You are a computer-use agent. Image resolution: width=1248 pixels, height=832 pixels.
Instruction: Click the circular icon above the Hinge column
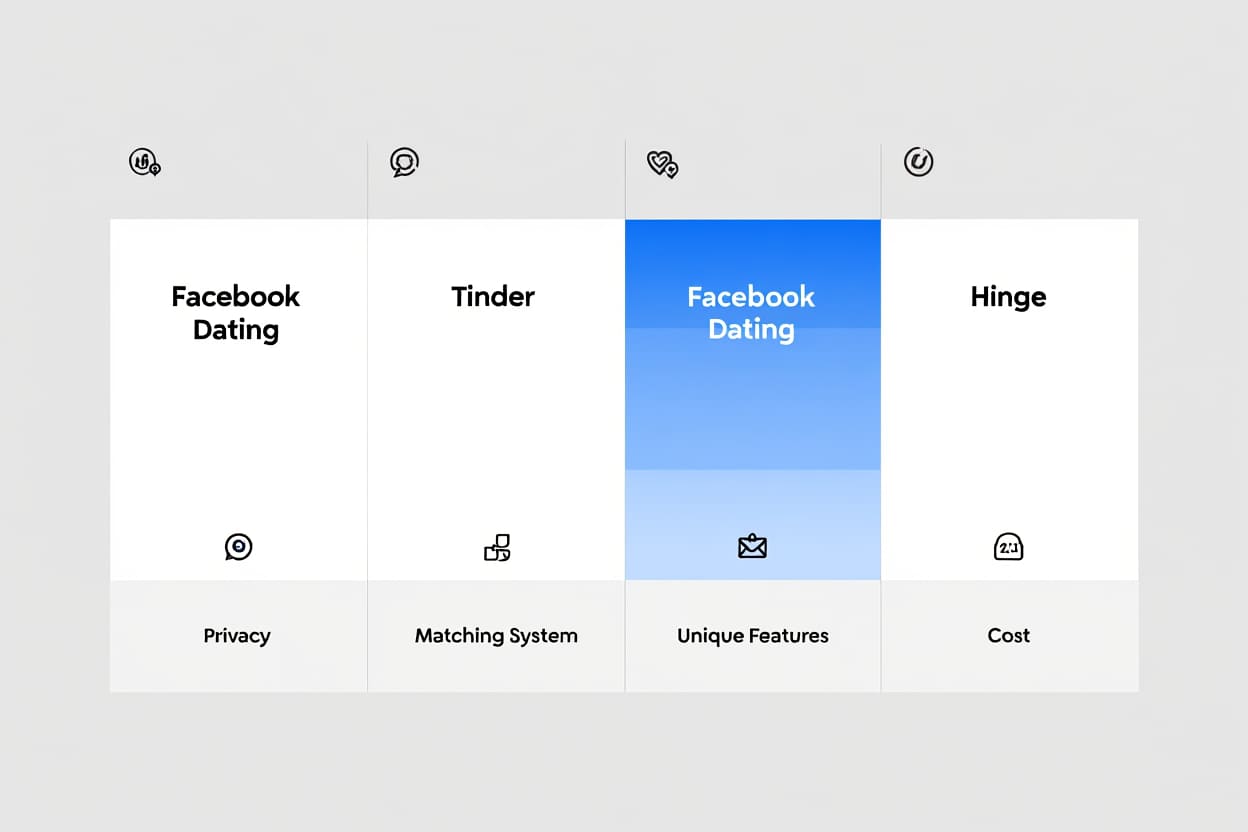point(918,161)
